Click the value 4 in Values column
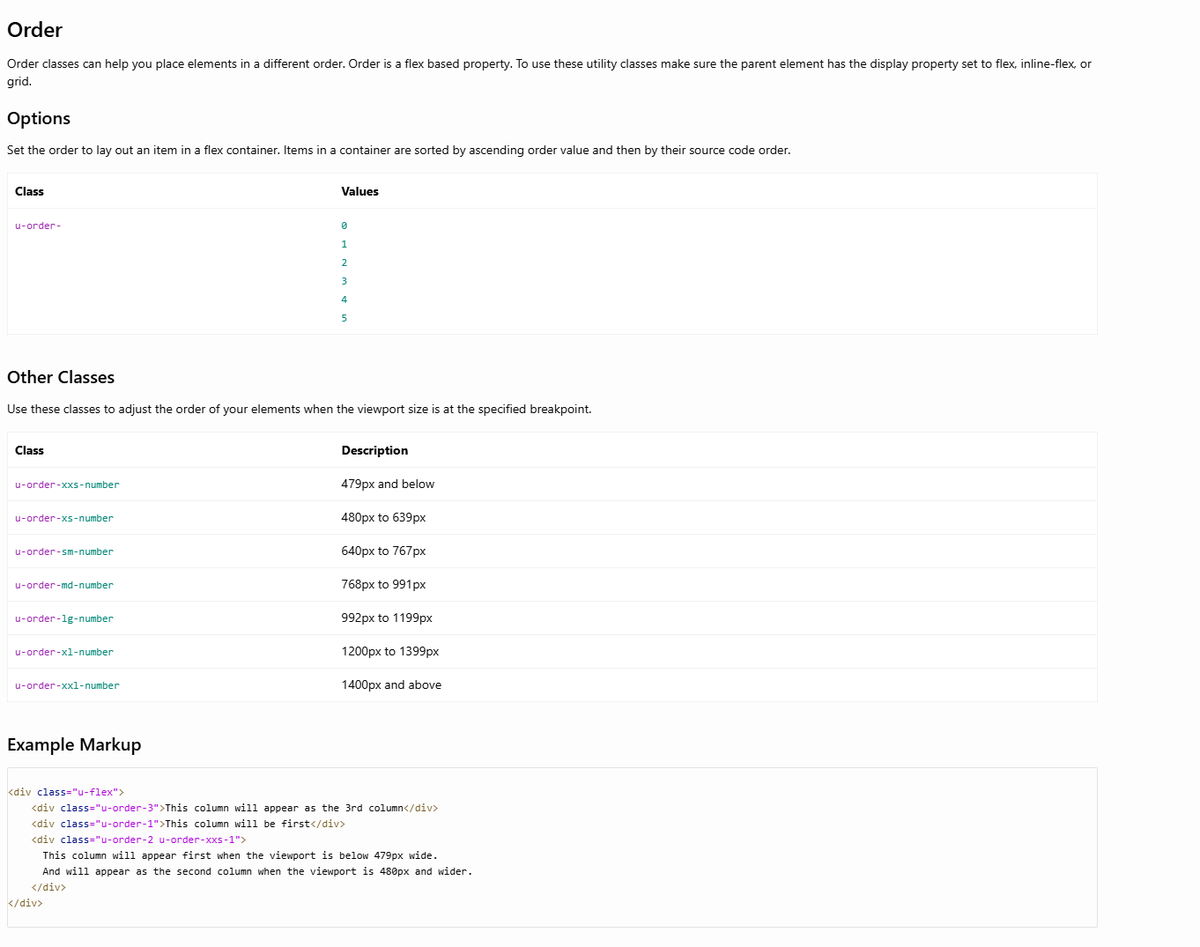 click(344, 300)
